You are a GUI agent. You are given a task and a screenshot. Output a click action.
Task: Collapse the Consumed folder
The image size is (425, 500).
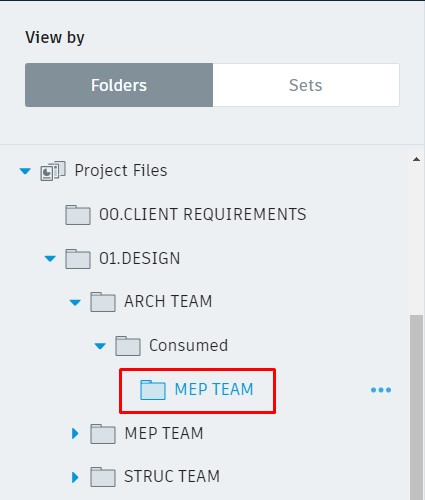[x=100, y=346]
